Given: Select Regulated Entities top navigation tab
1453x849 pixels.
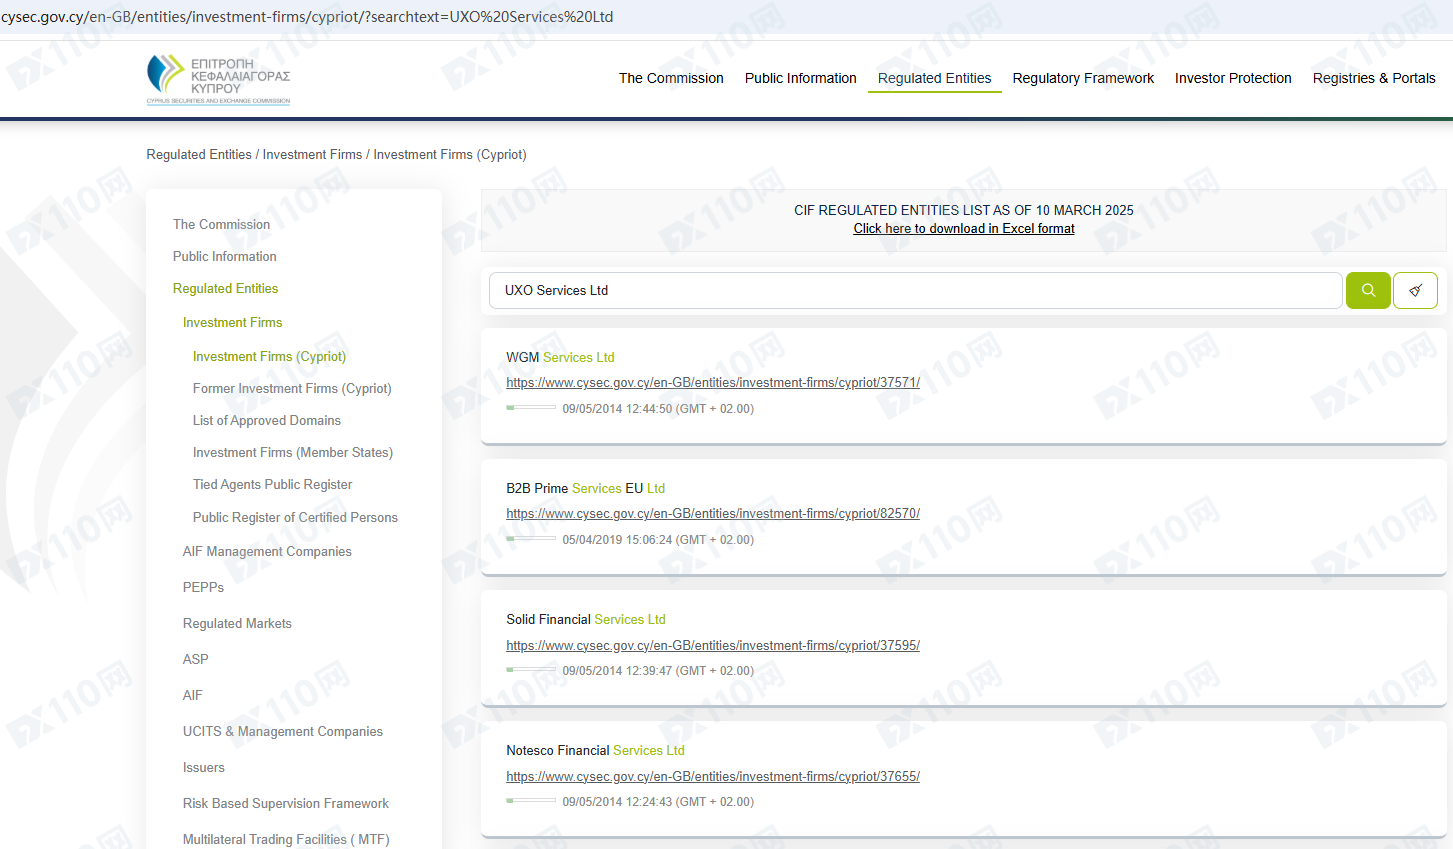Looking at the screenshot, I should click(x=934, y=78).
